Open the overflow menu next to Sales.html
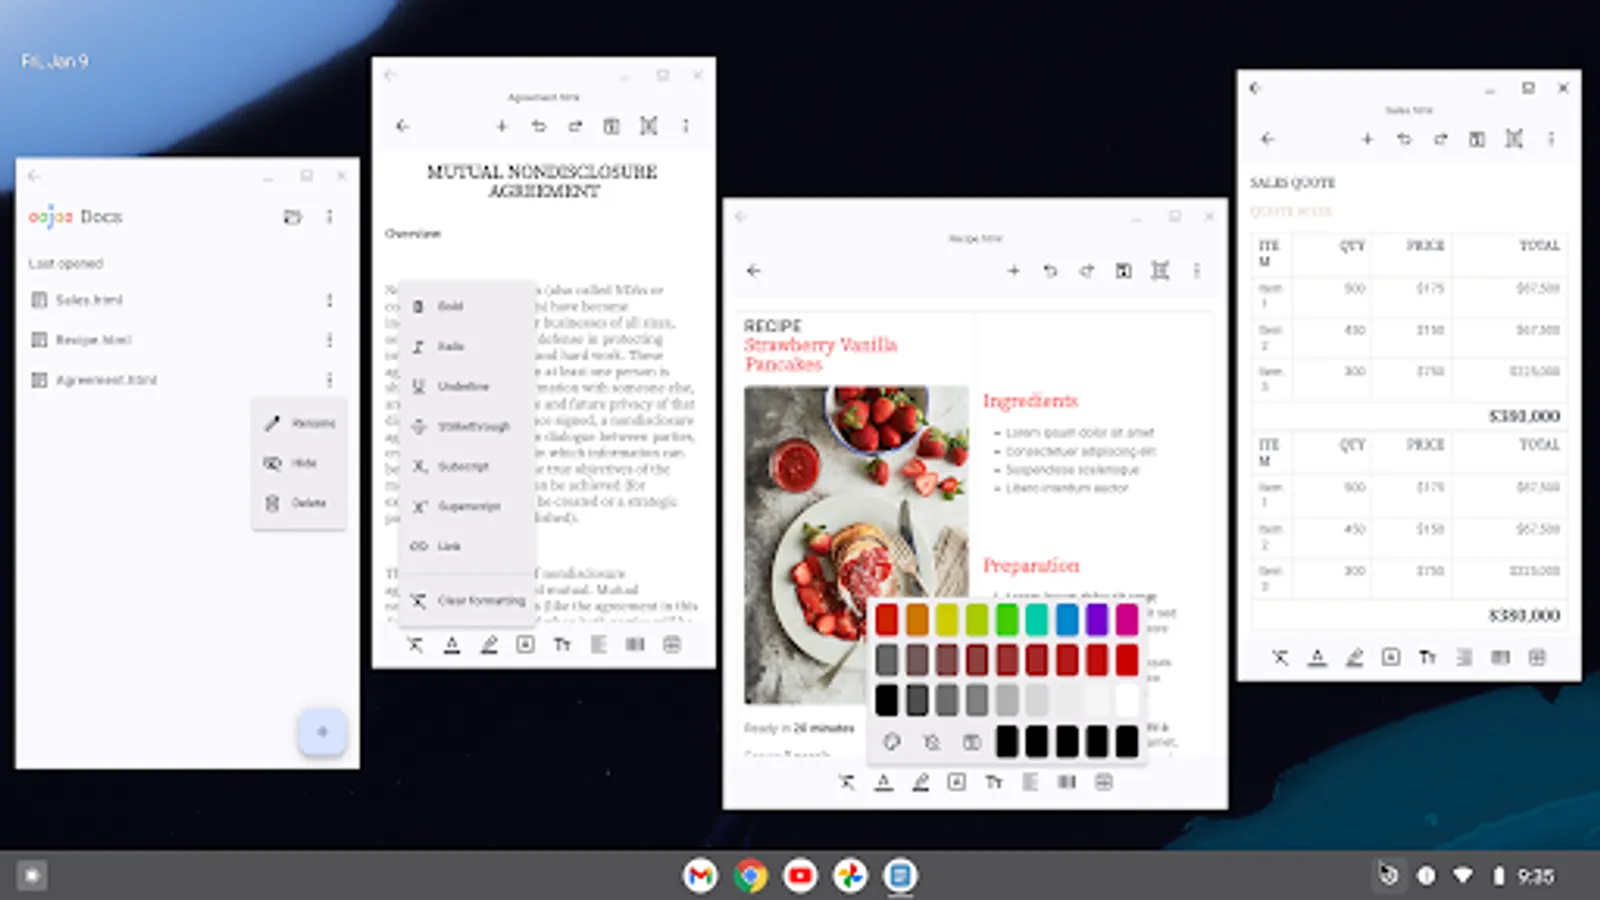 click(329, 299)
